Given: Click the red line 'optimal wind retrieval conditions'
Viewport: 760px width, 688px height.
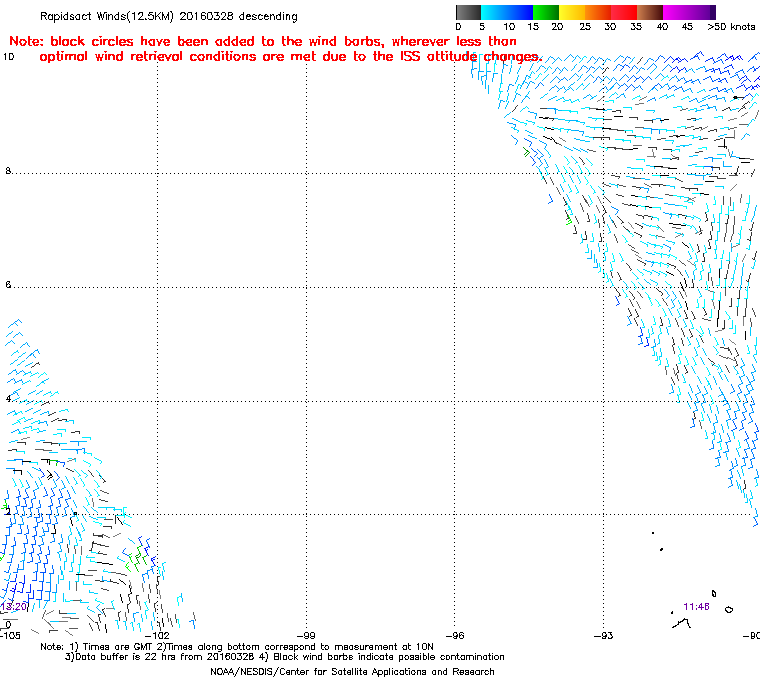Looking at the screenshot, I should (x=290, y=56).
